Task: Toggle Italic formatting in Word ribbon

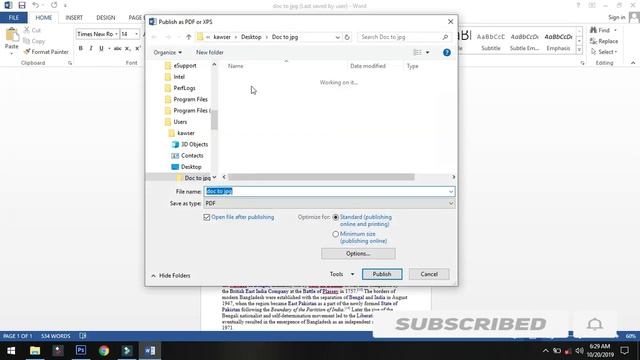Action: pos(91,48)
